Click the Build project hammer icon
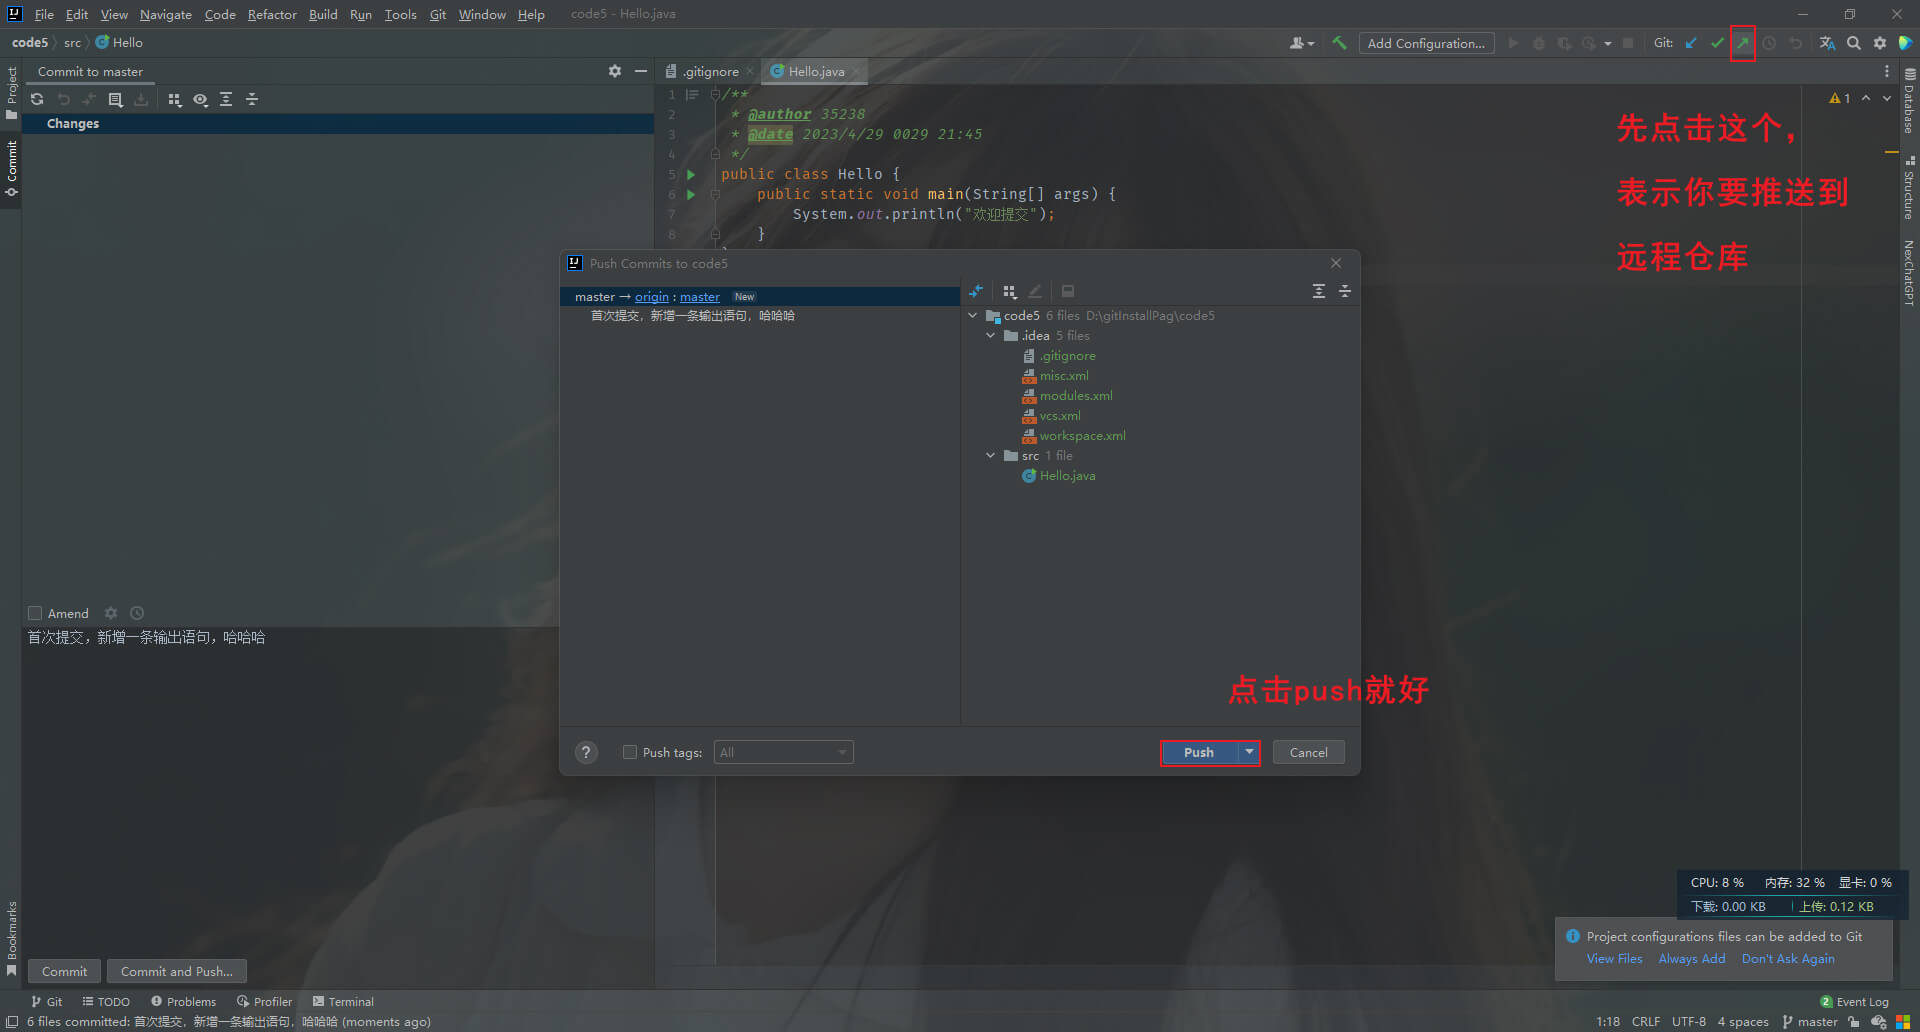This screenshot has width=1920, height=1032. point(1339,43)
